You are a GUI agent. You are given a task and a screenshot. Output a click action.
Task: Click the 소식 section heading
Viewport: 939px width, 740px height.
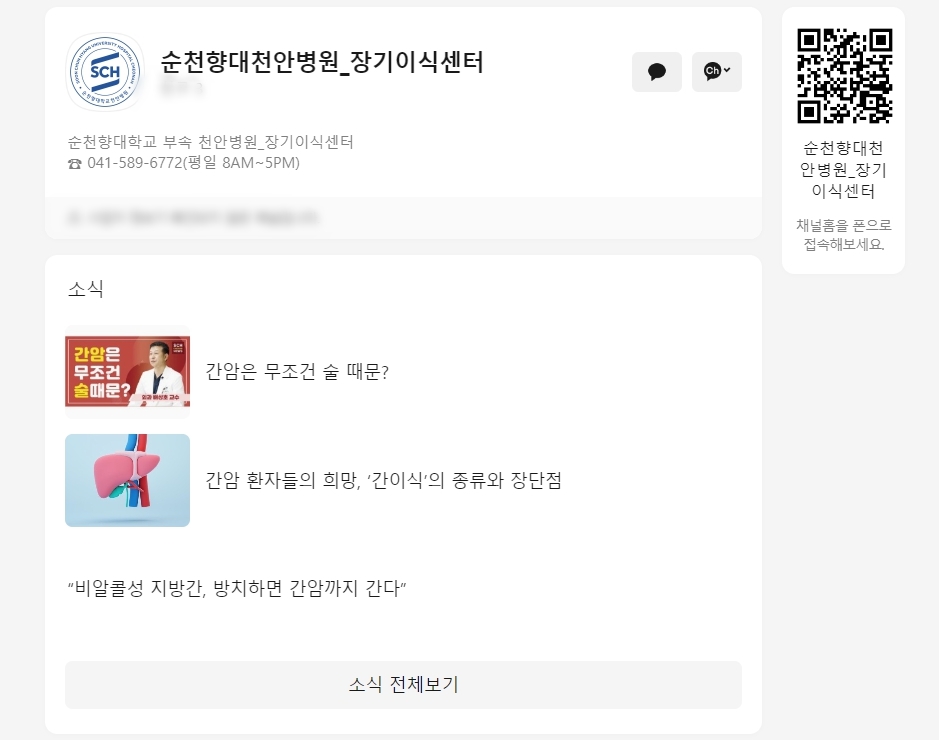tap(86, 289)
